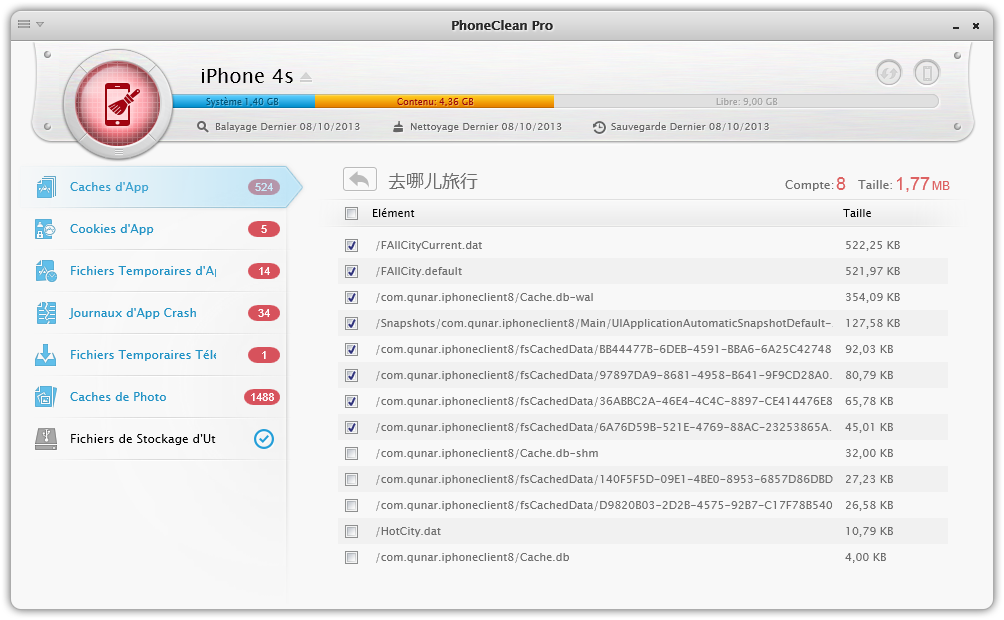Image resolution: width=1004 pixels, height=620 pixels.
Task: Click the 354,09 KB size value
Action: point(873,297)
